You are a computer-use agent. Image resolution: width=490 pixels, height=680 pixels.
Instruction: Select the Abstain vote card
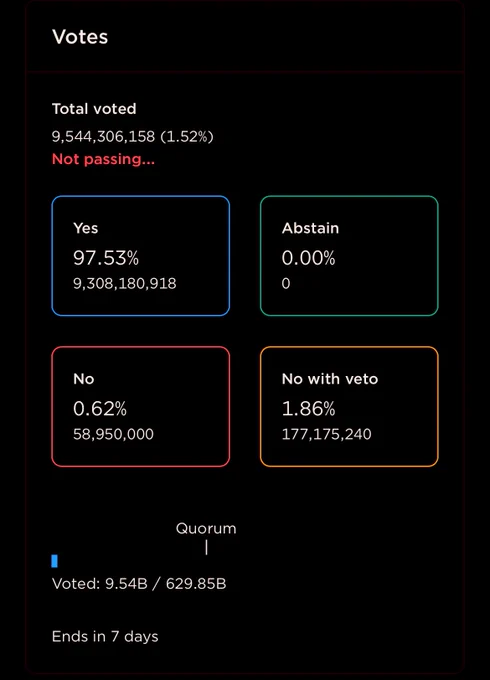click(x=349, y=256)
